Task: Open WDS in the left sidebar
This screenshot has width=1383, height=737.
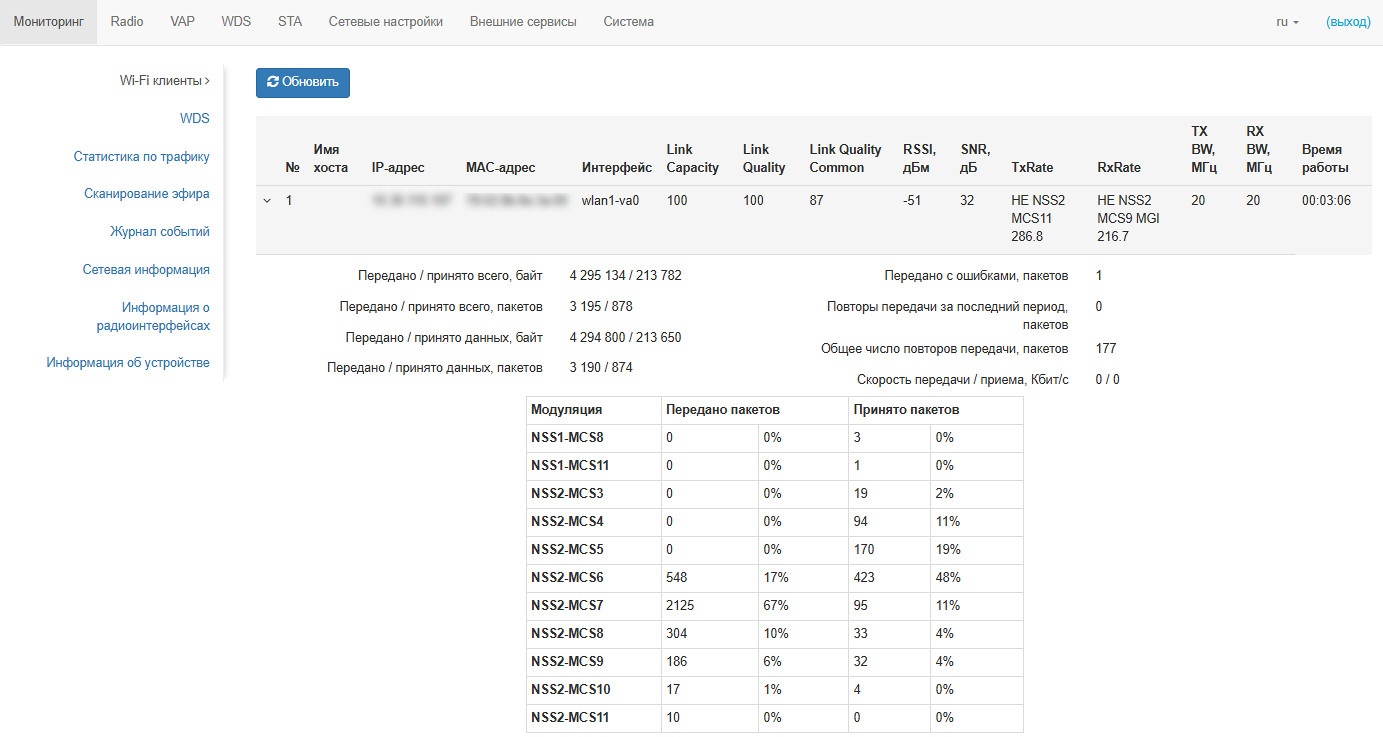Action: click(194, 119)
